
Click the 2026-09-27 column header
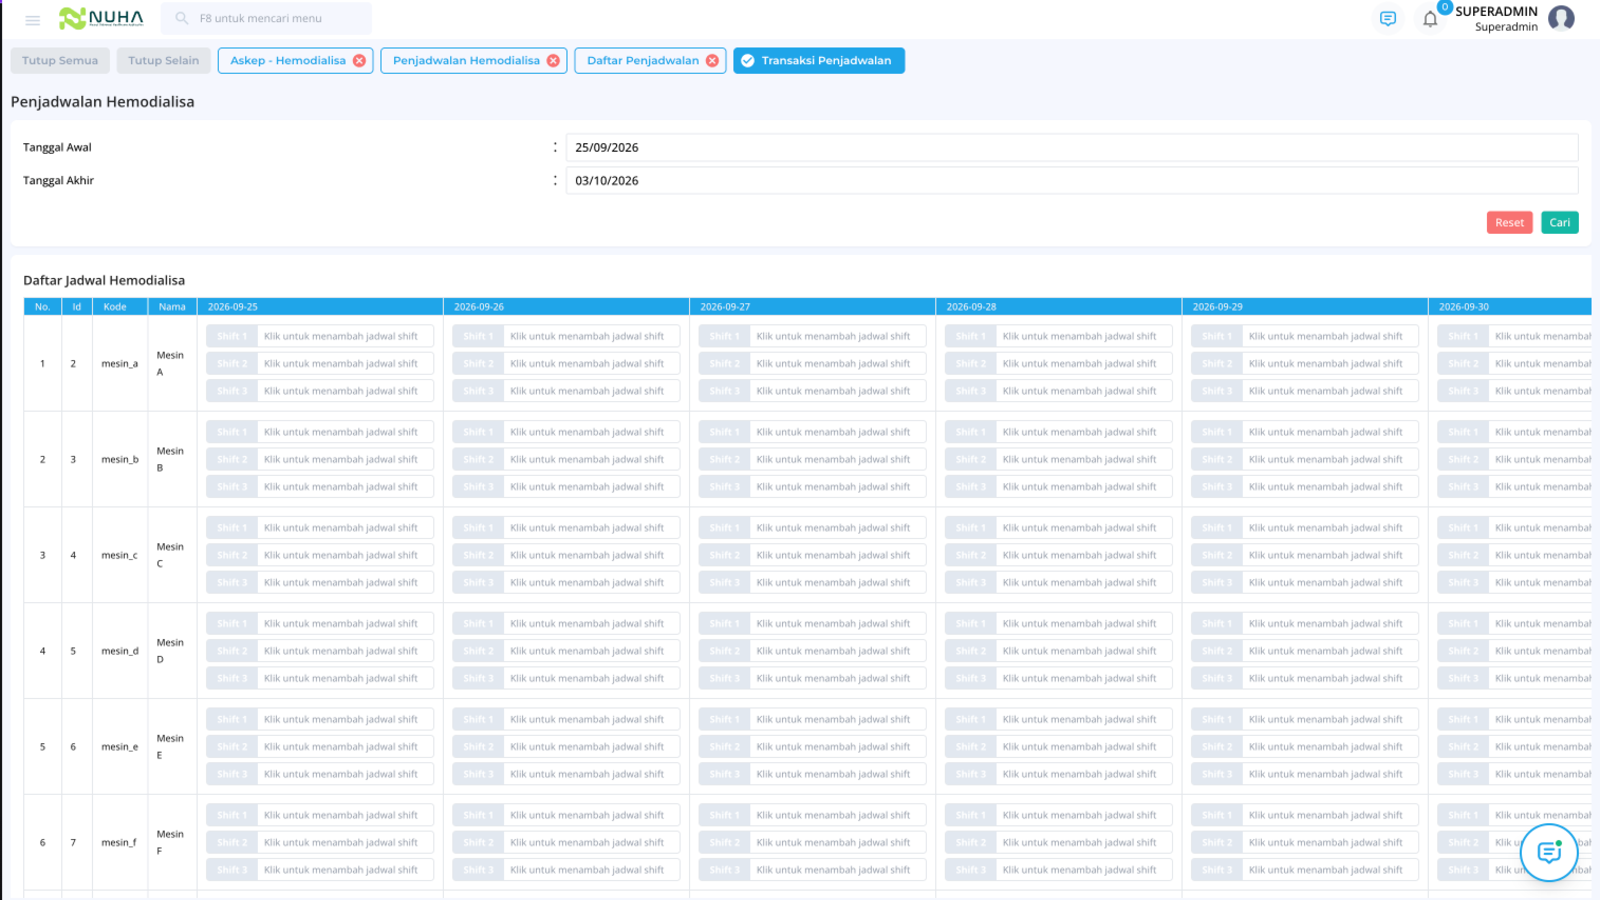click(x=812, y=307)
